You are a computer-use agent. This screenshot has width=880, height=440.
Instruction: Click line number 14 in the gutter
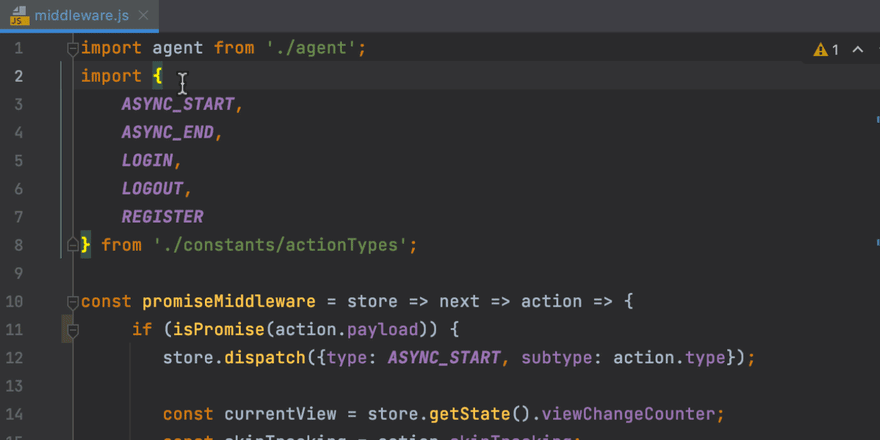[x=14, y=414]
